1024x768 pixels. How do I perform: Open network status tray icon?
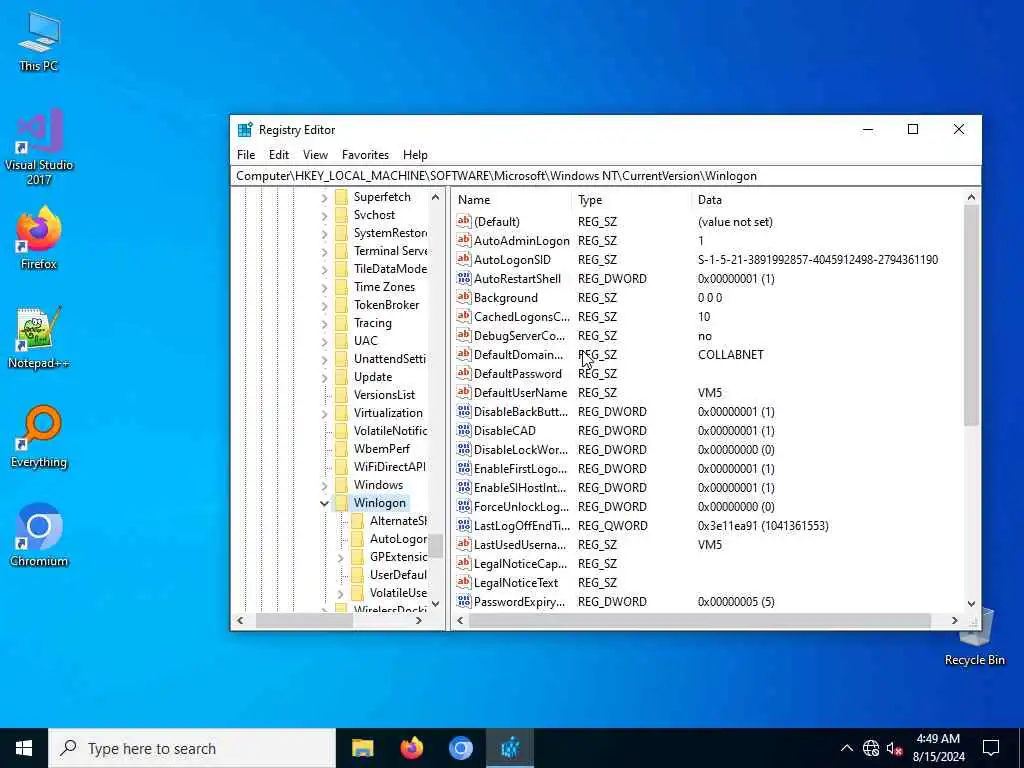tap(871, 748)
